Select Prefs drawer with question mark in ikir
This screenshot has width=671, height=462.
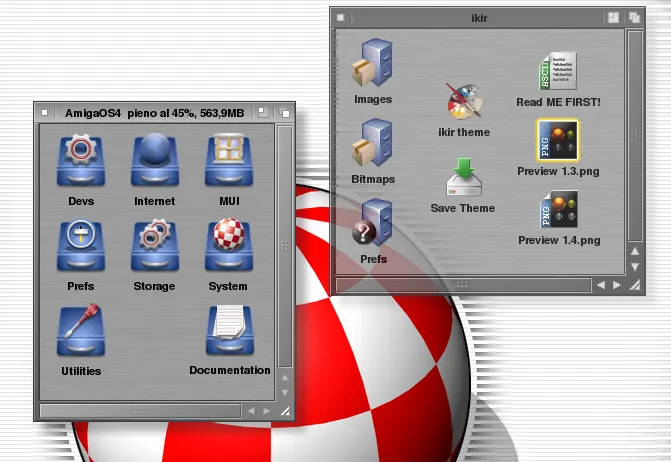373,224
